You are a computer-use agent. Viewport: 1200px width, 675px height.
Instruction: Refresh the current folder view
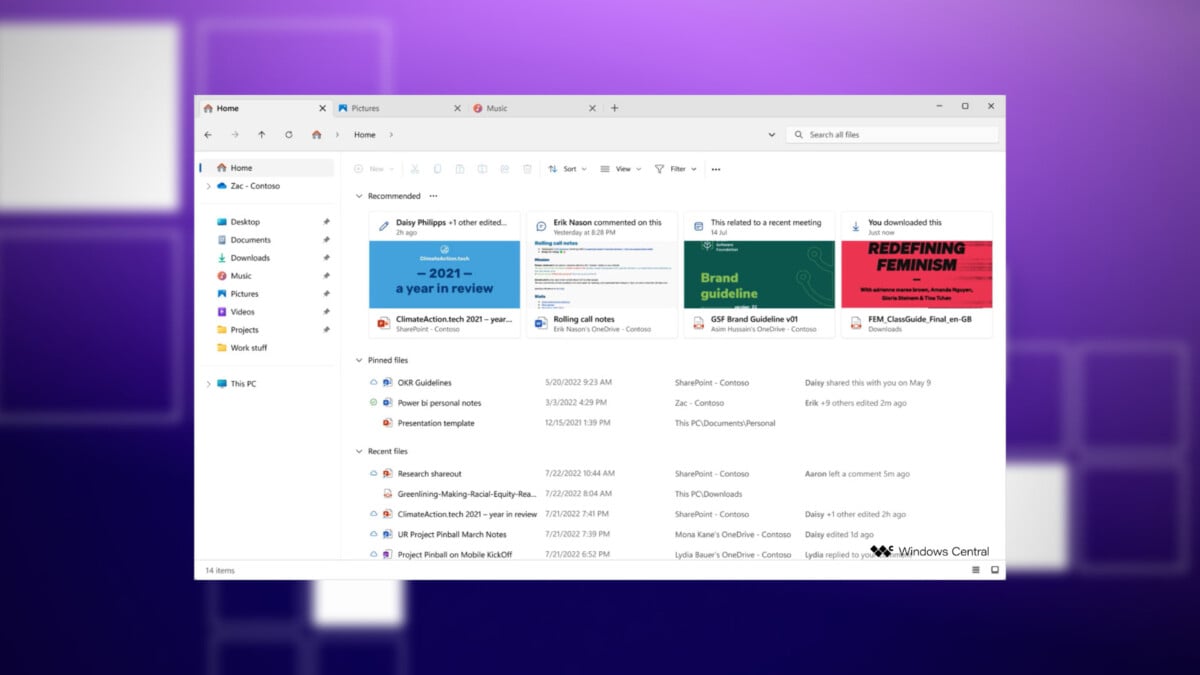(289, 135)
